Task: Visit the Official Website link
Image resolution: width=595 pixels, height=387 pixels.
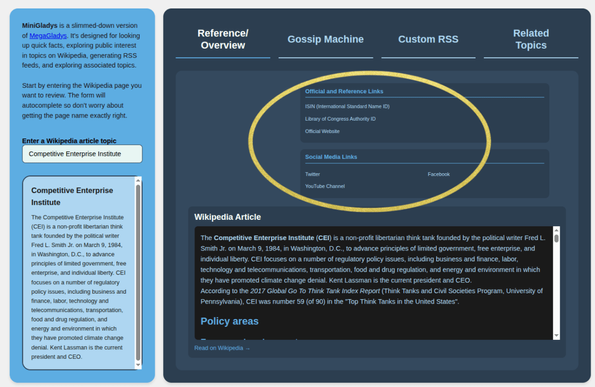Action: [x=322, y=131]
